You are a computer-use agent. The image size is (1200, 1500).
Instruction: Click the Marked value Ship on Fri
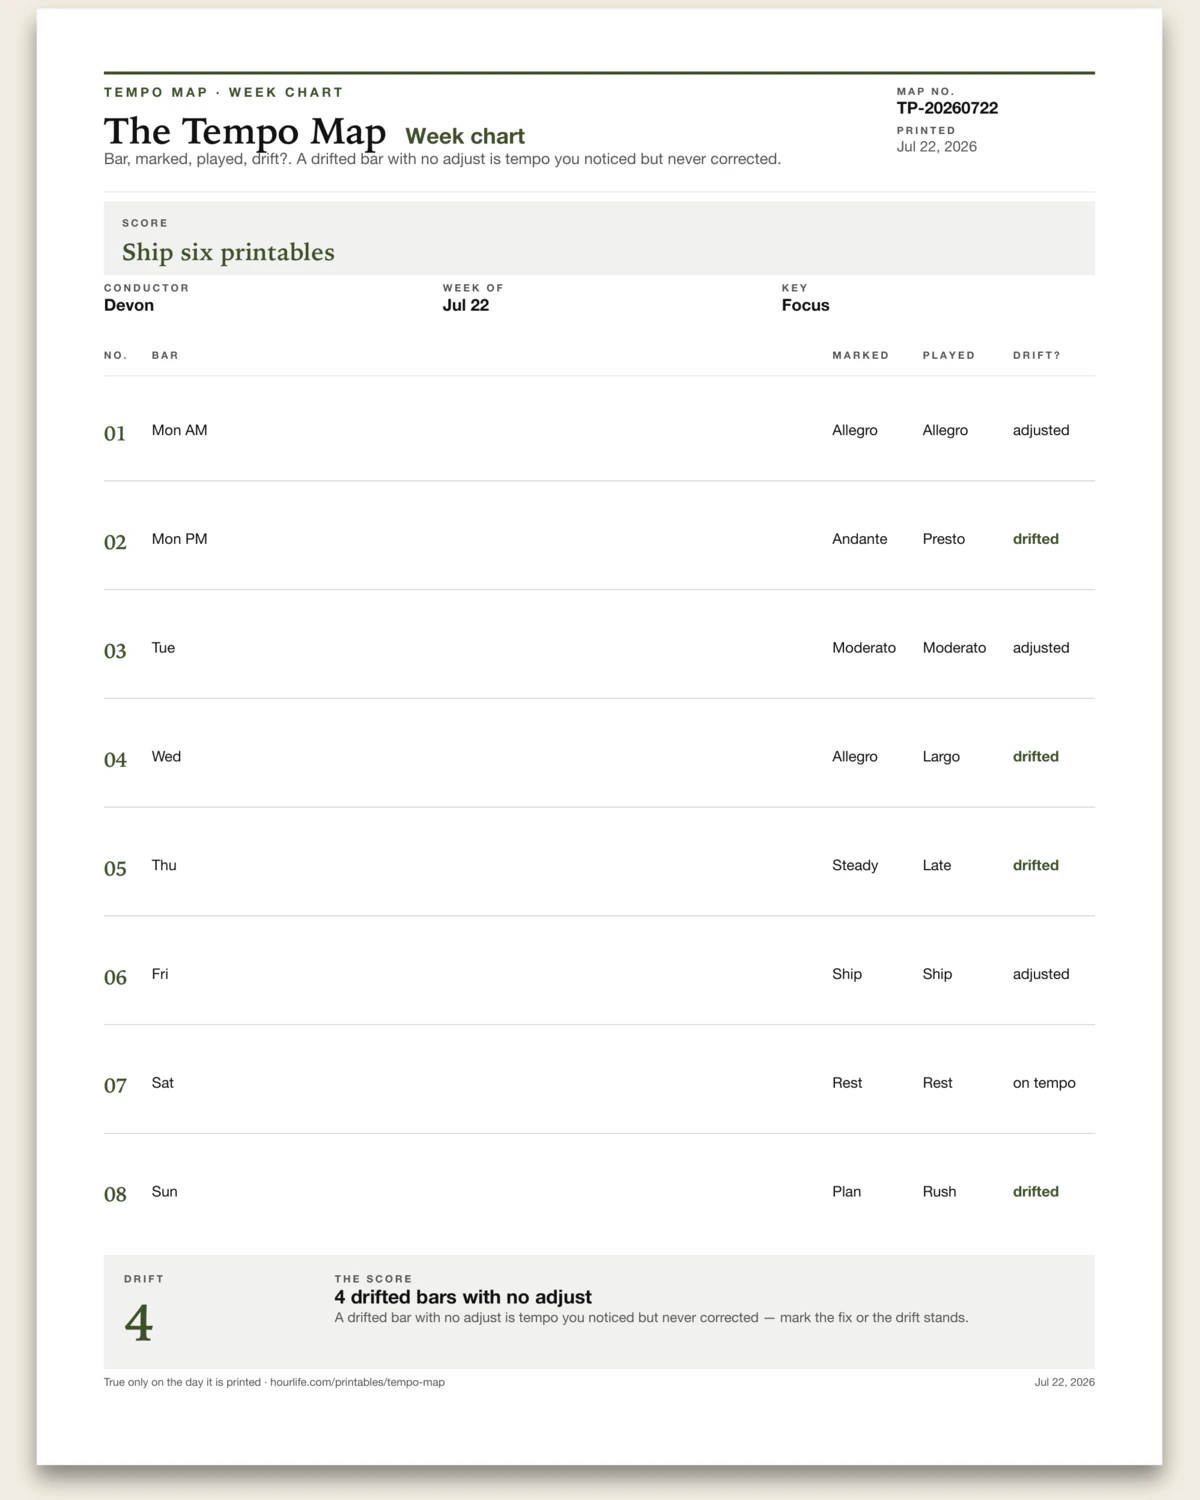tap(847, 974)
